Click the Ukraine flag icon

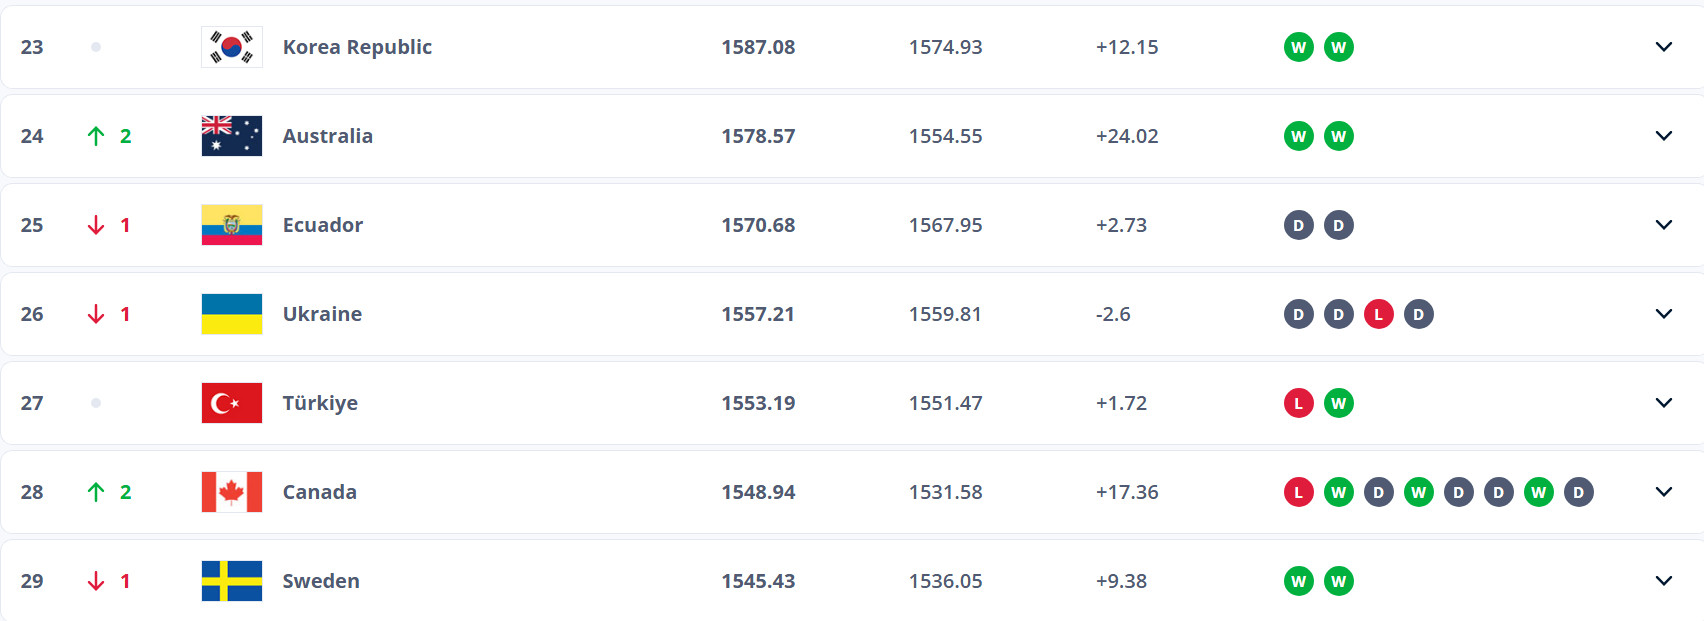pos(232,314)
